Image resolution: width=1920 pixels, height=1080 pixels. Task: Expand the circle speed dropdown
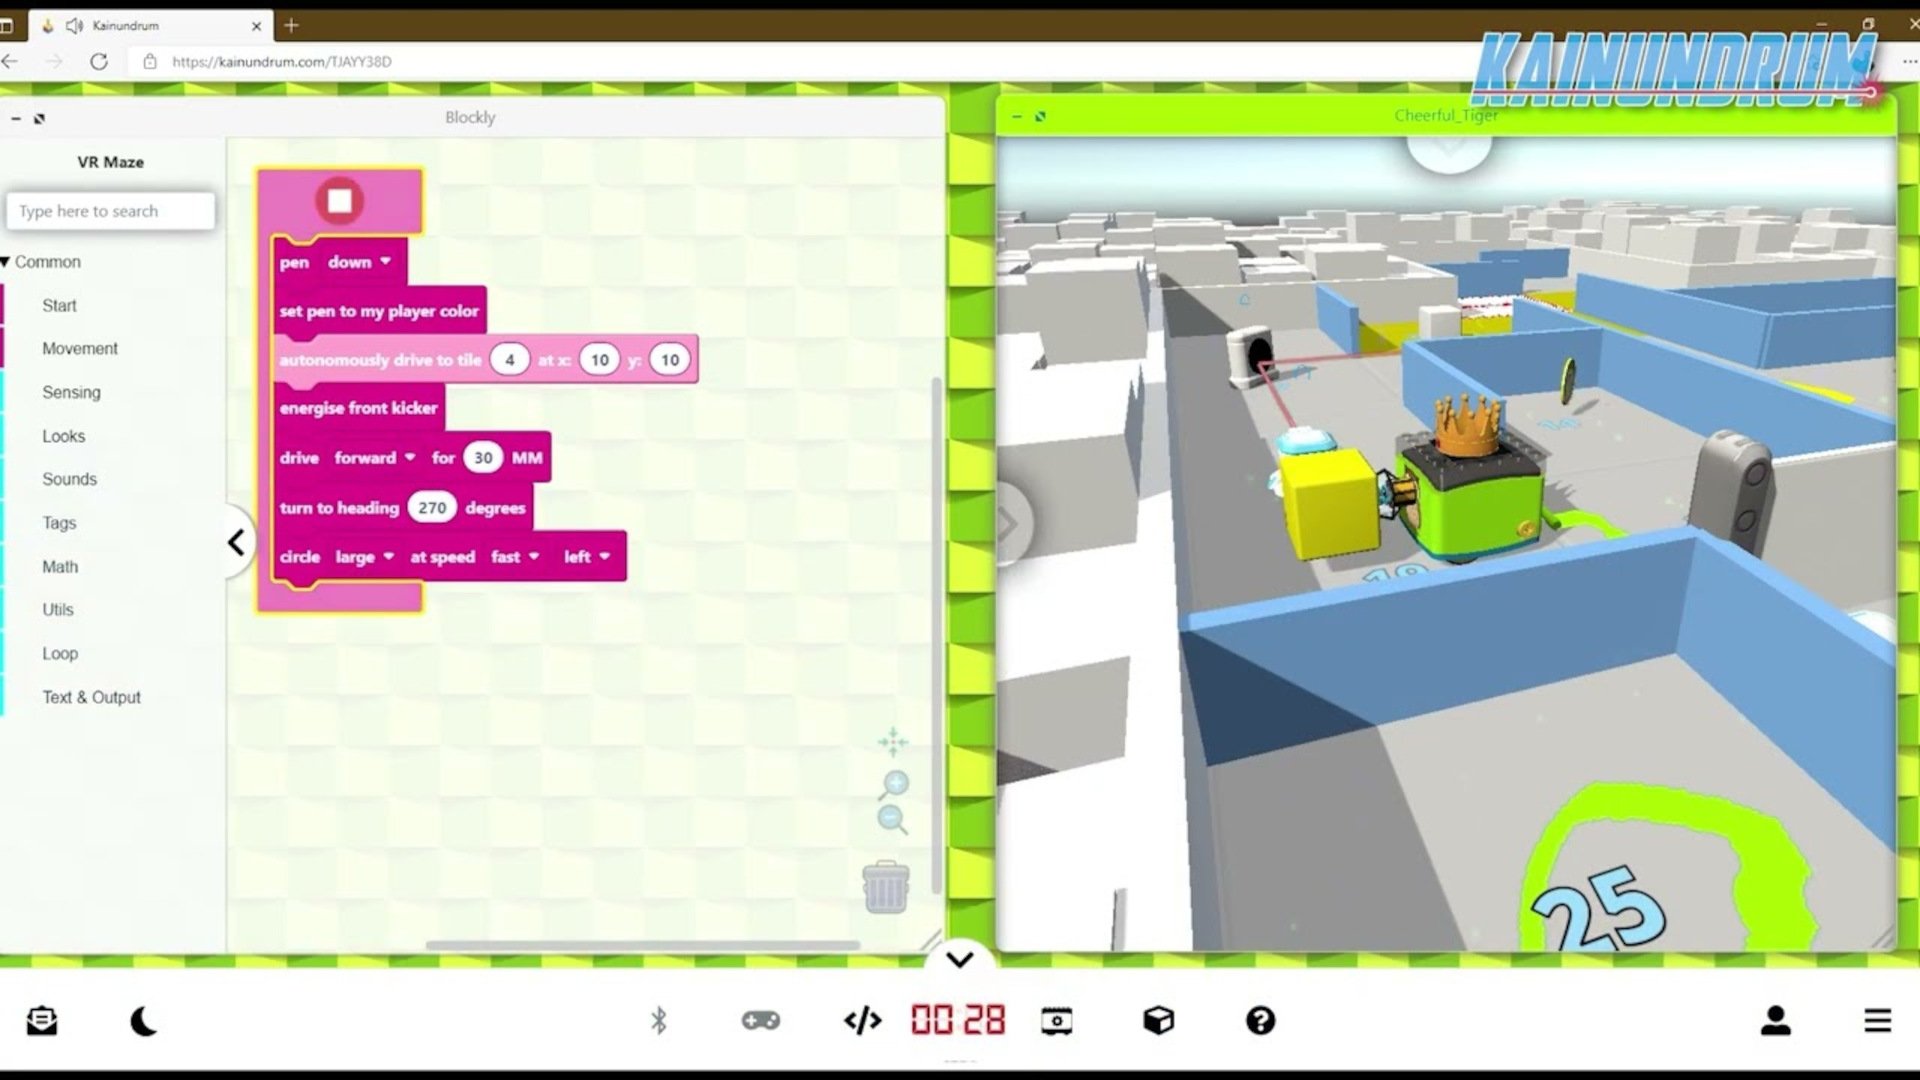[516, 556]
